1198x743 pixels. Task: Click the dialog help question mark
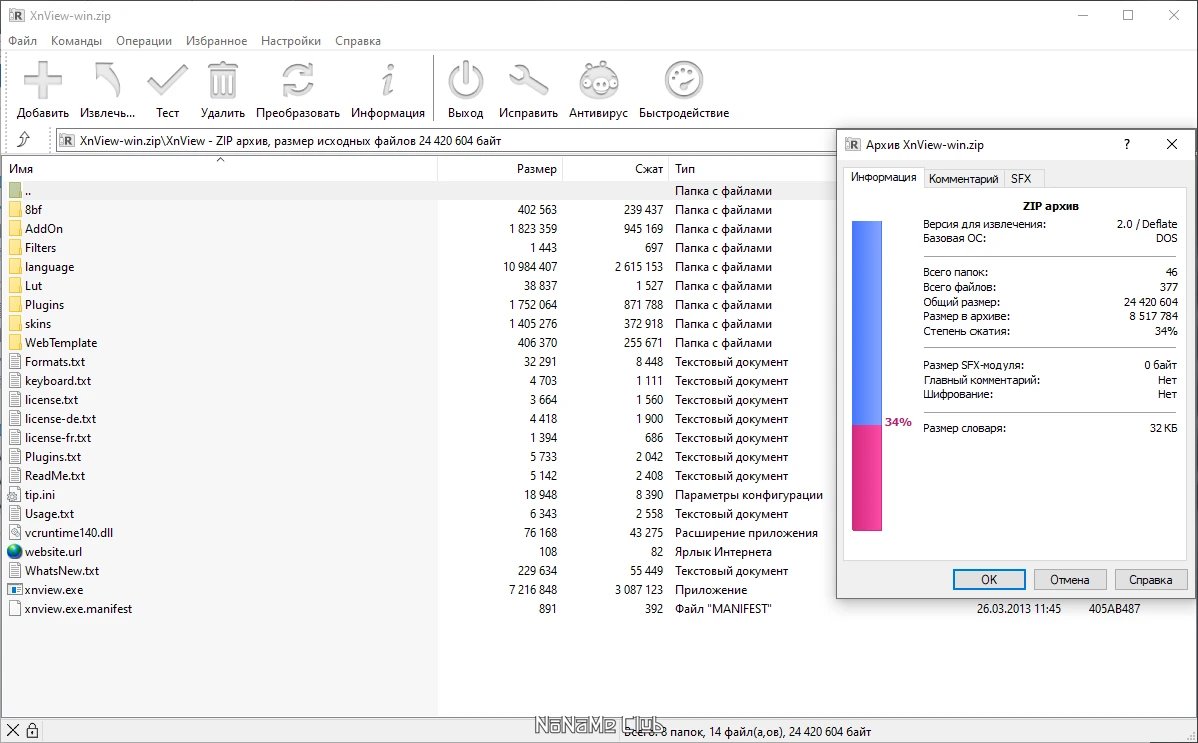[1127, 144]
